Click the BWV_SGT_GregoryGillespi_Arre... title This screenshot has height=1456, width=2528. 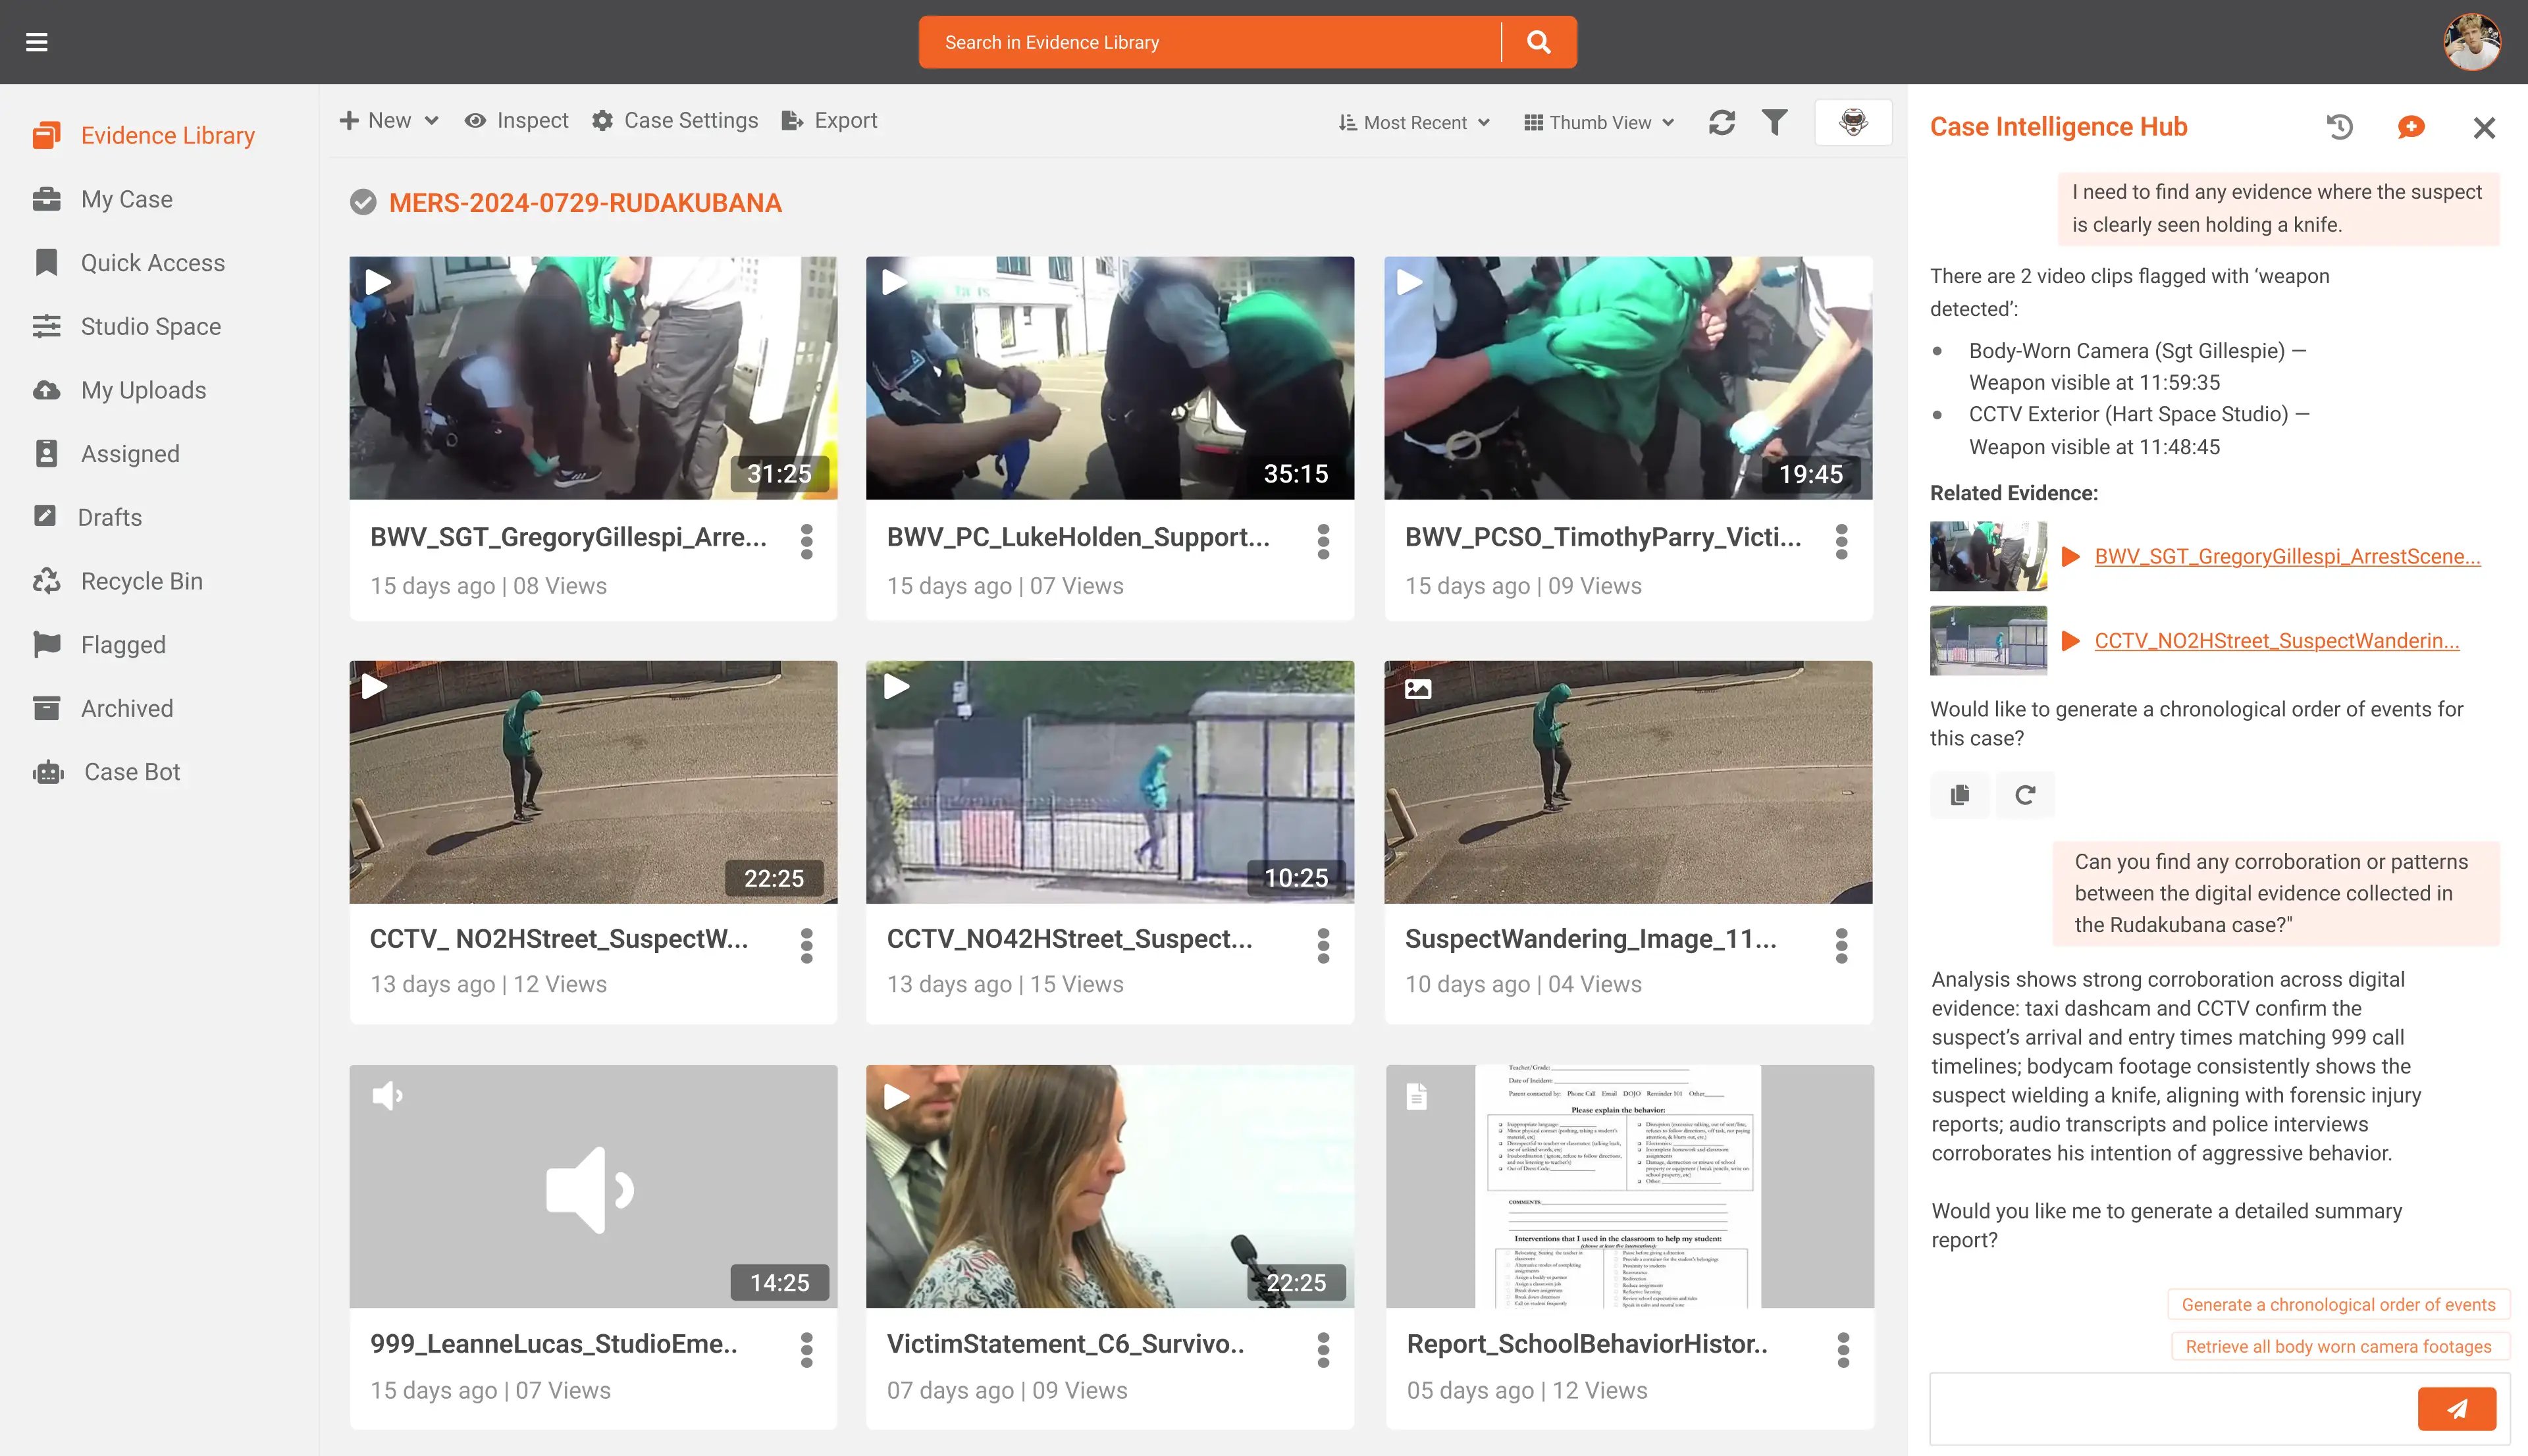point(568,537)
